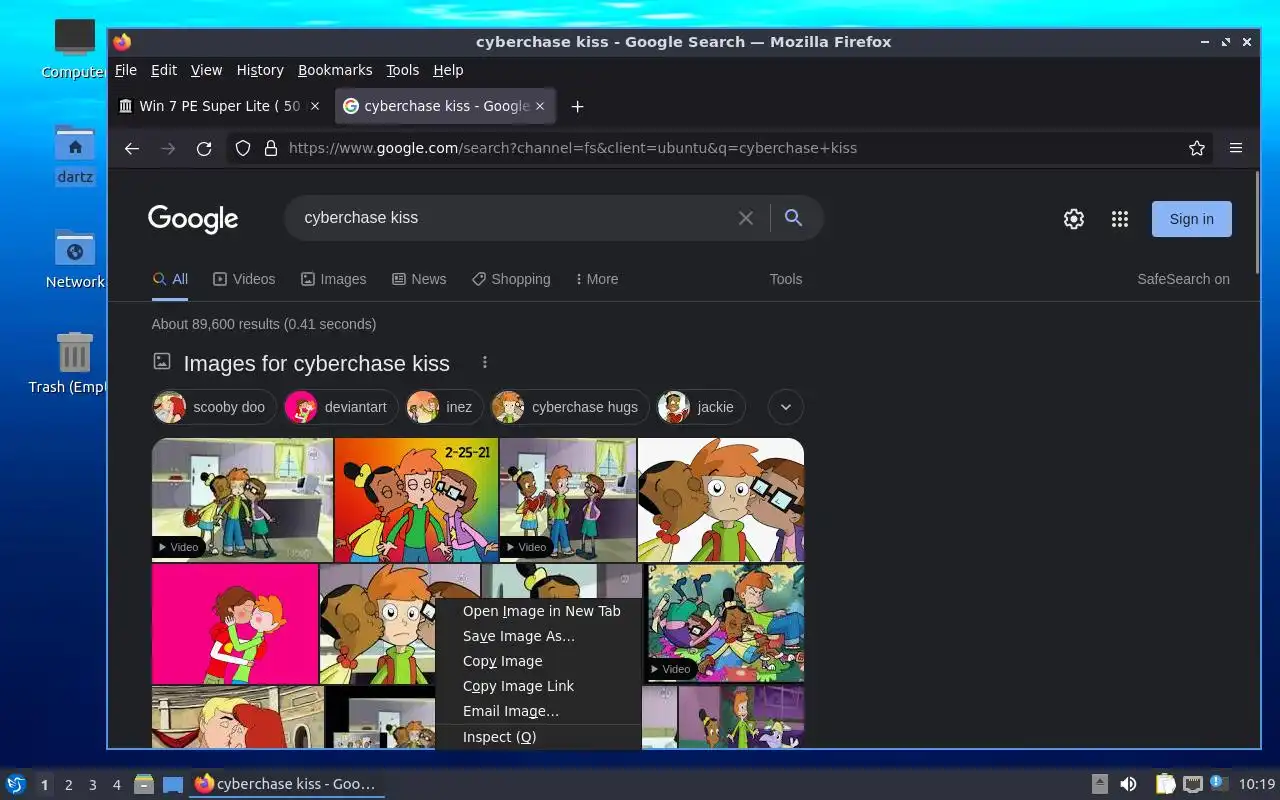Open the three-dot menu beside Images heading
The width and height of the screenshot is (1280, 800).
[485, 362]
